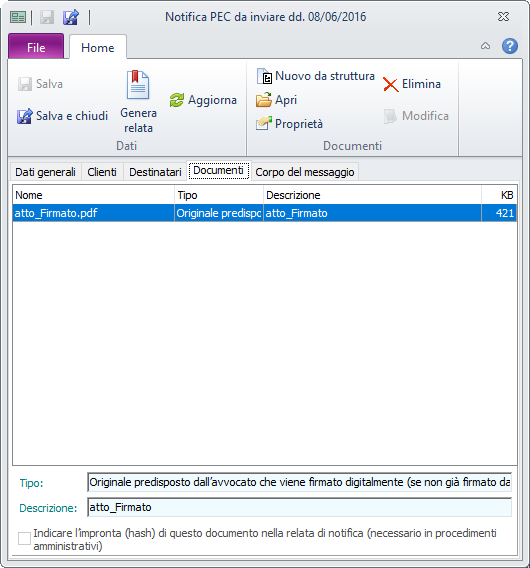
Task: Click save-and-close icon in title bar
Action: click(x=71, y=17)
